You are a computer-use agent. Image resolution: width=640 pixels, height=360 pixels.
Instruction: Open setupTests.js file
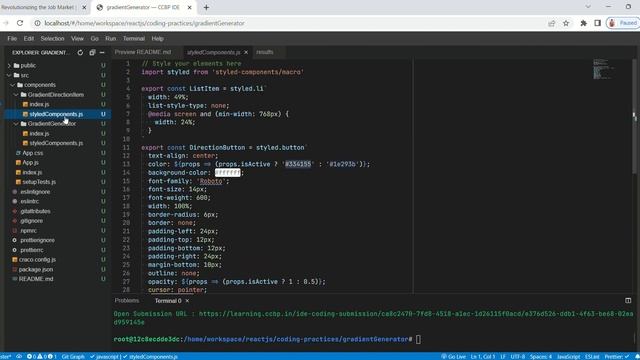(39, 182)
